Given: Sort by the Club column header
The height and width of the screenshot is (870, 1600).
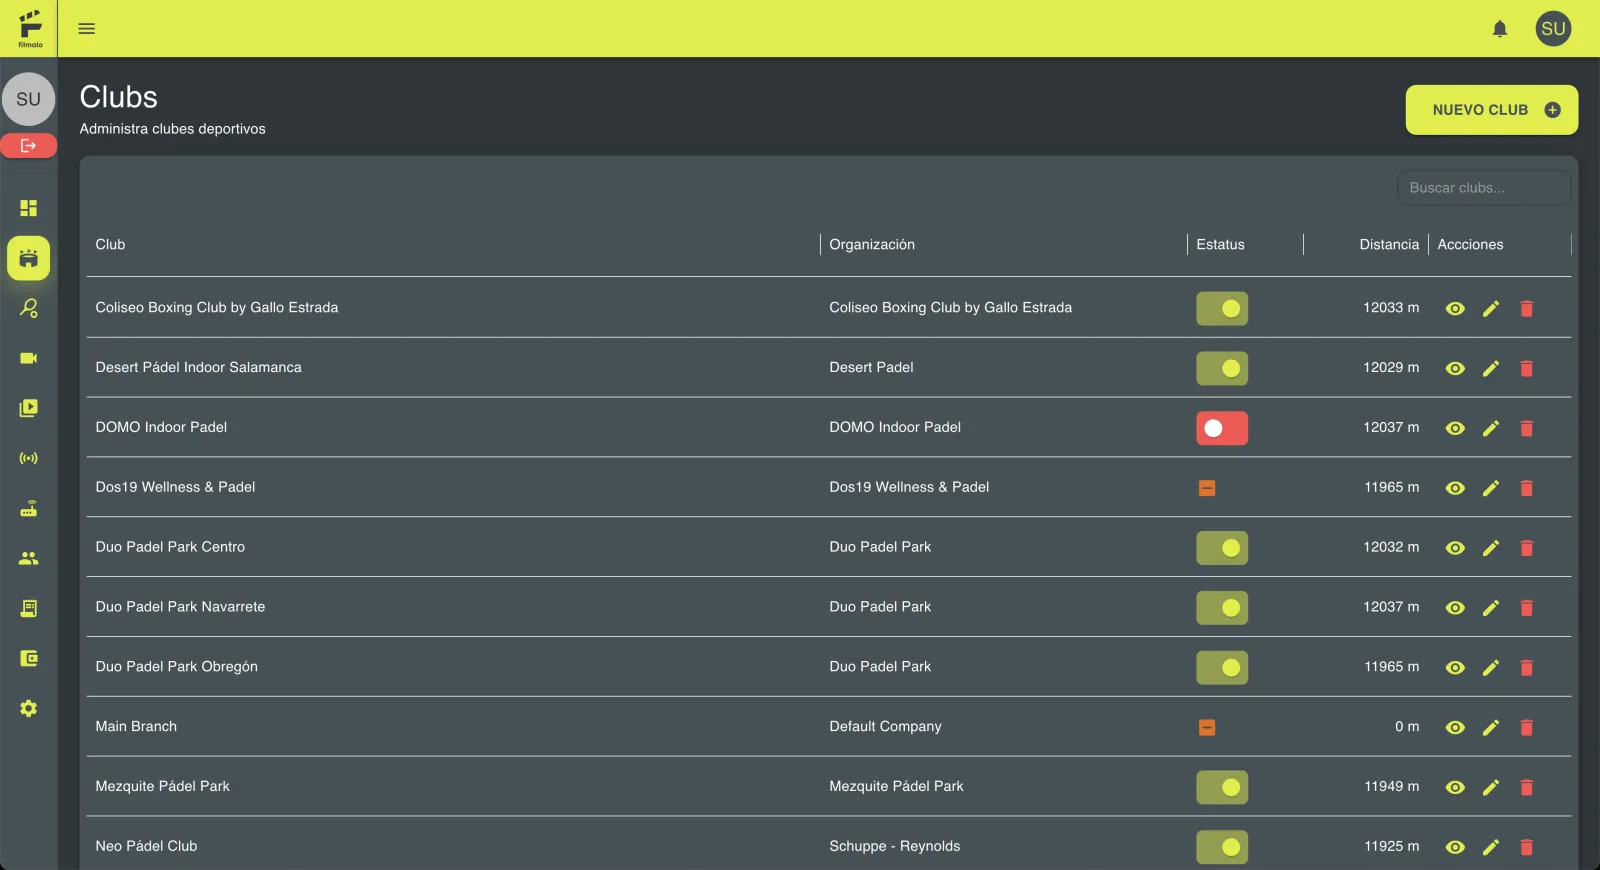Looking at the screenshot, I should click(x=110, y=245).
